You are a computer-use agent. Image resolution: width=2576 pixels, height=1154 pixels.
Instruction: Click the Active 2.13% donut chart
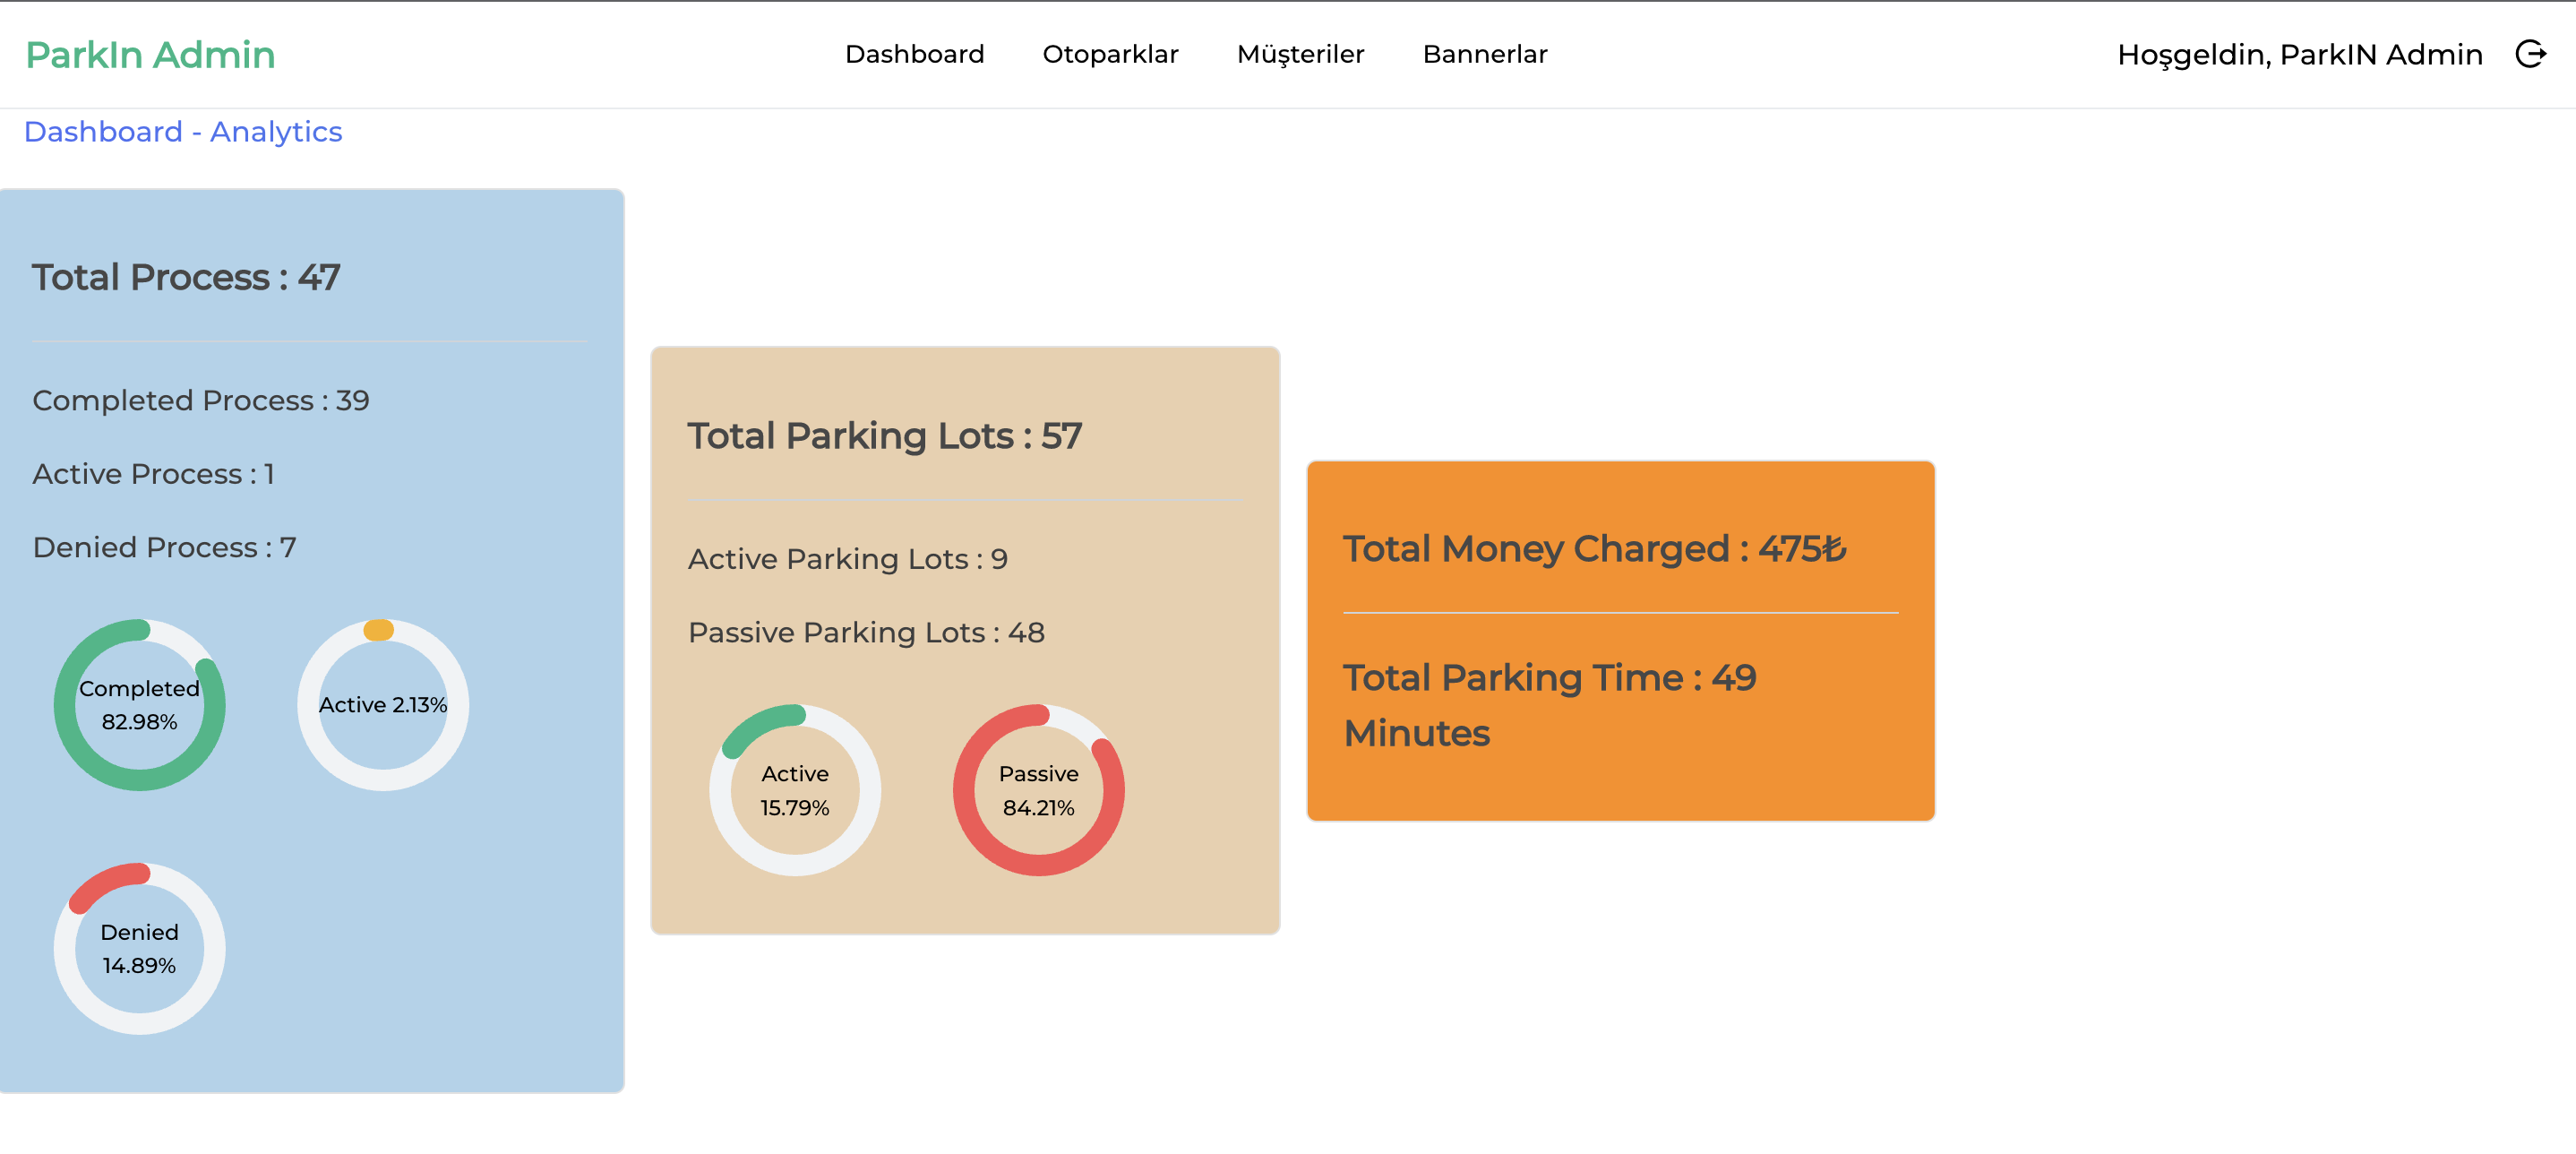coord(383,703)
